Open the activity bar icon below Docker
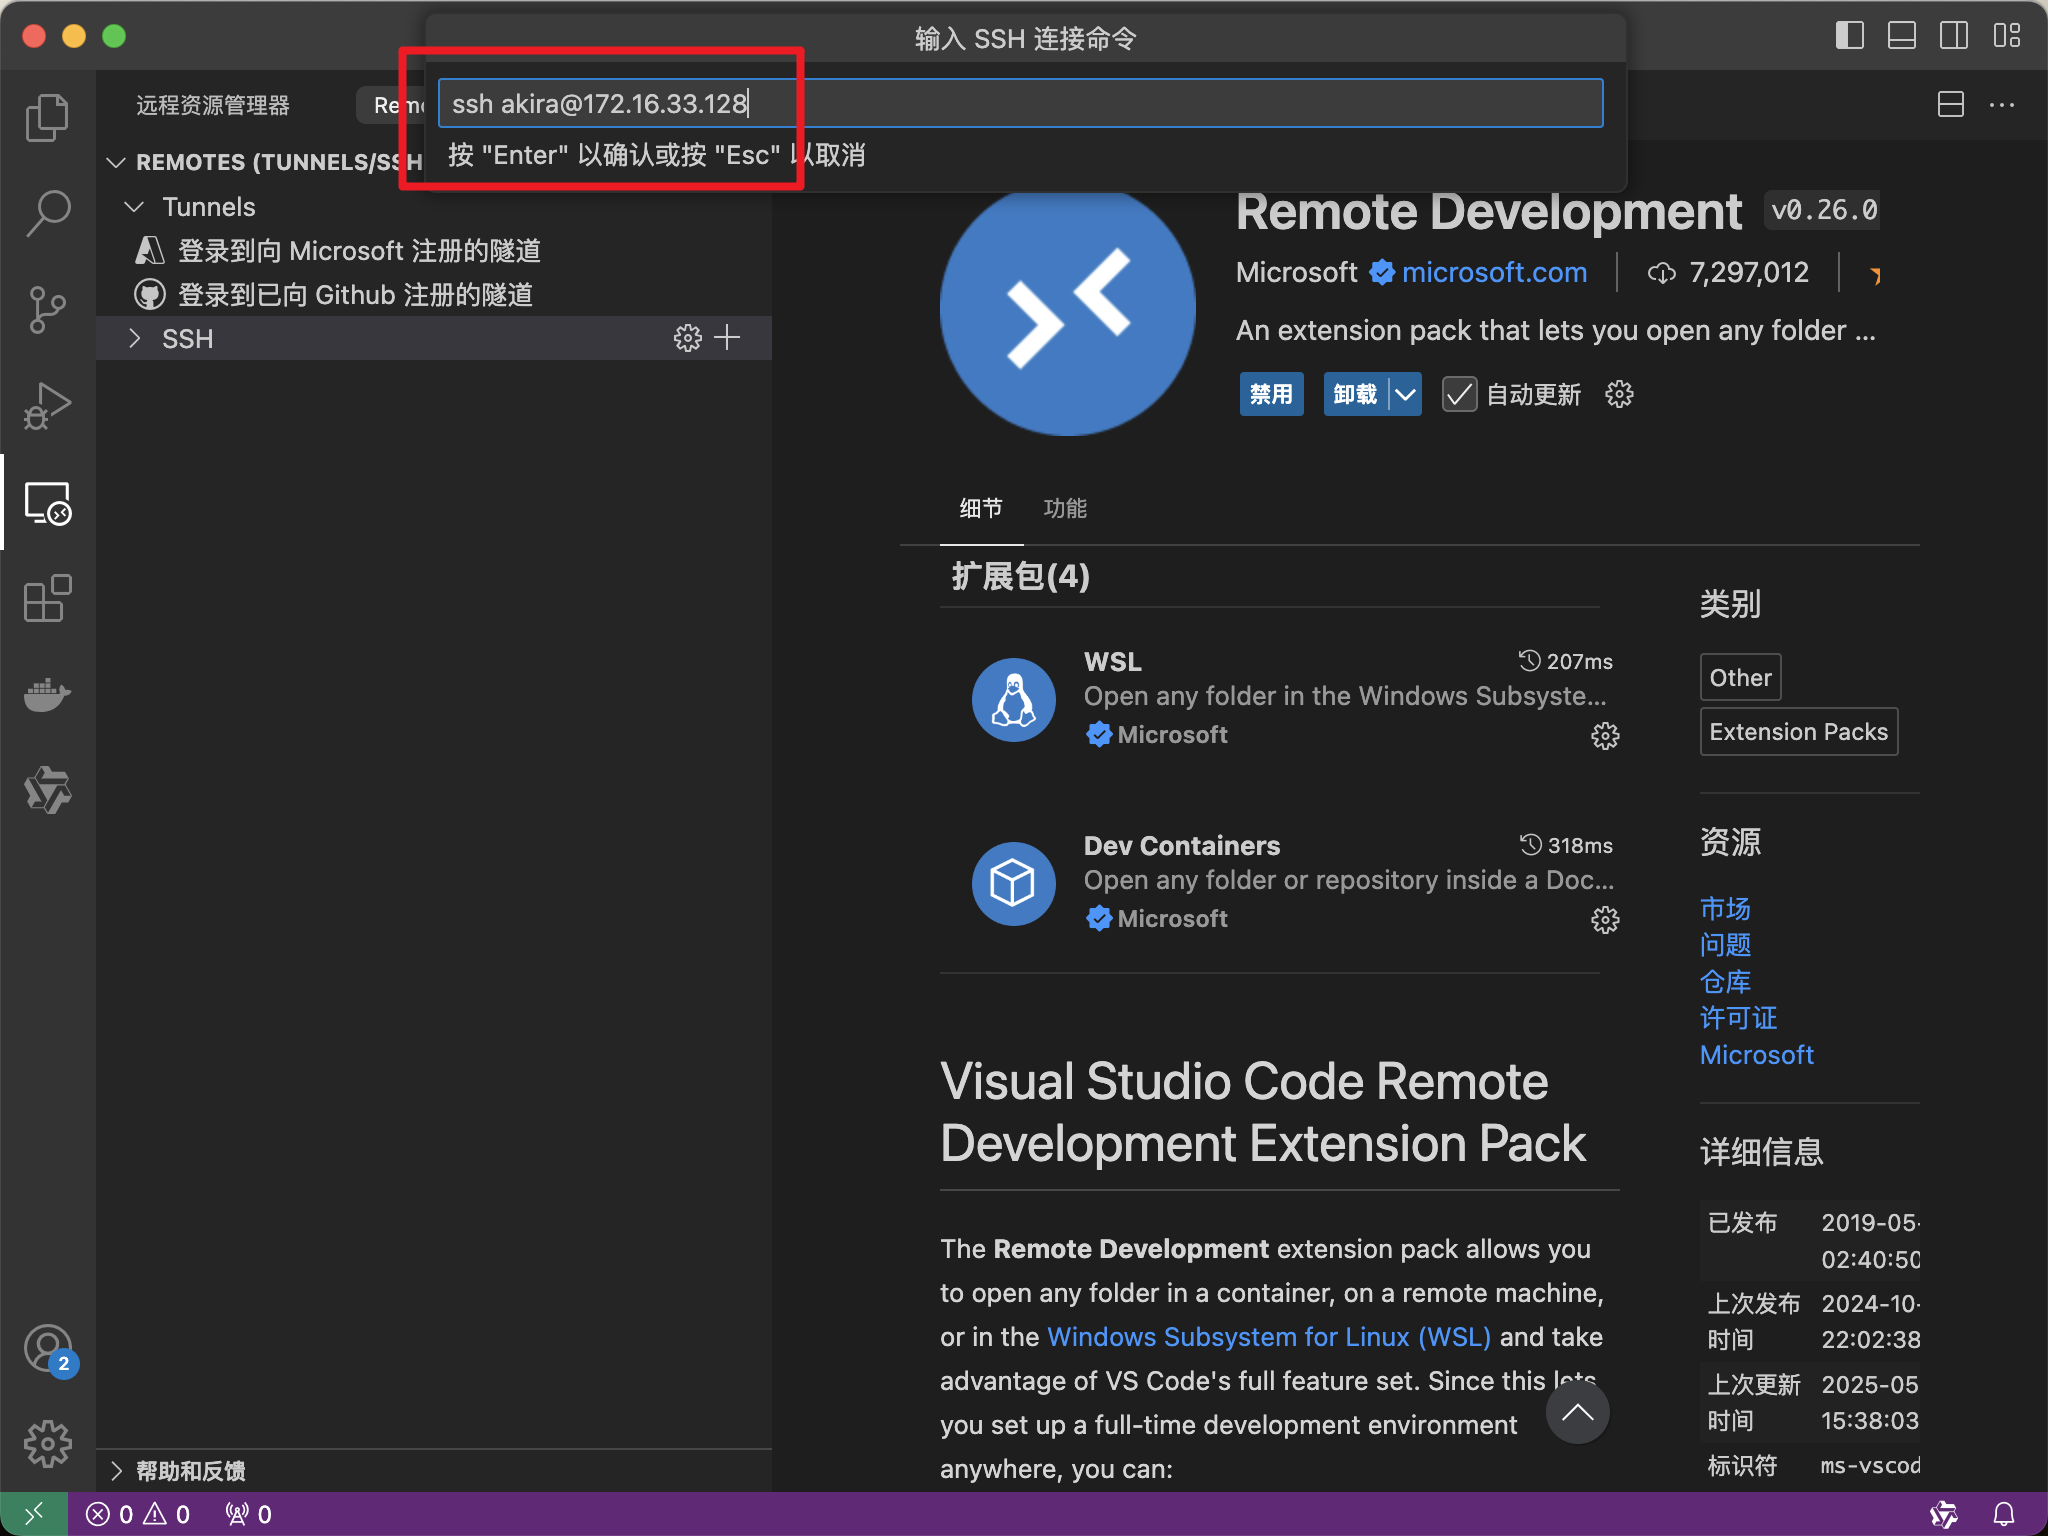 47,790
